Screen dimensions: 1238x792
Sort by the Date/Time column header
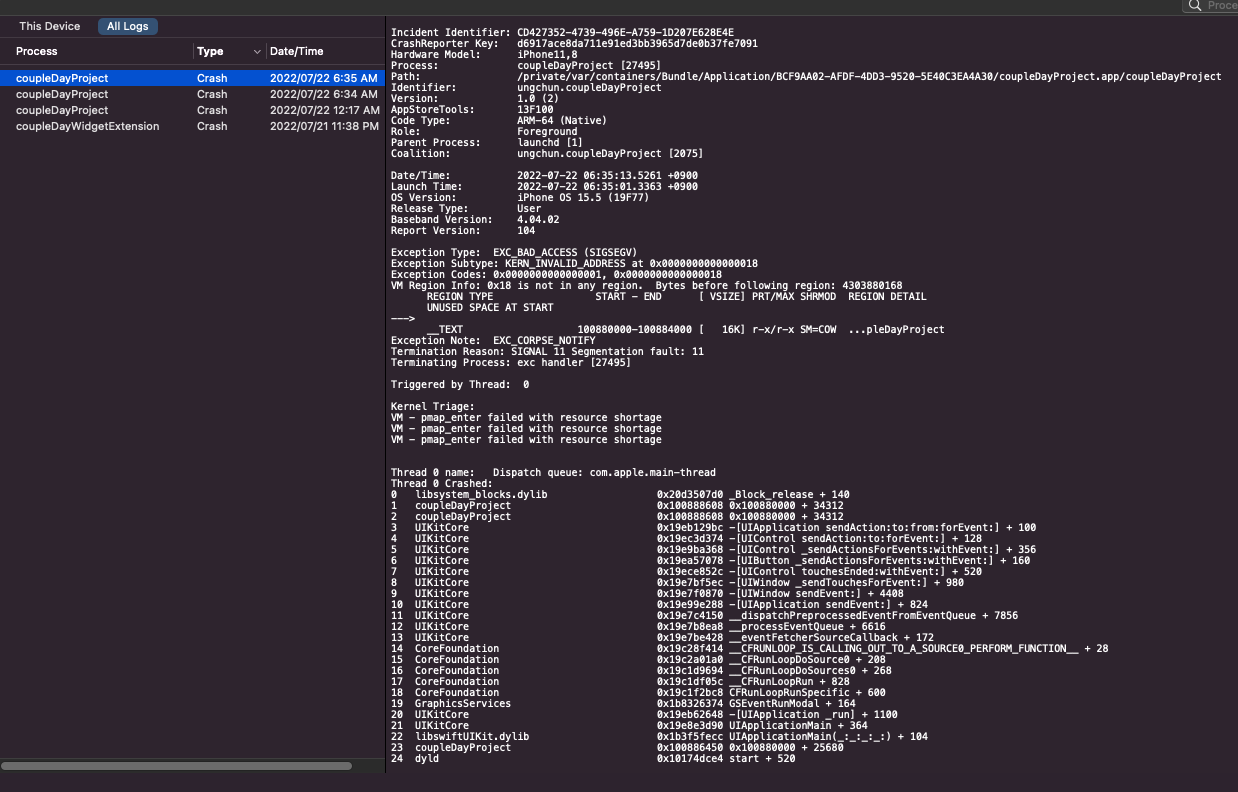coord(297,51)
